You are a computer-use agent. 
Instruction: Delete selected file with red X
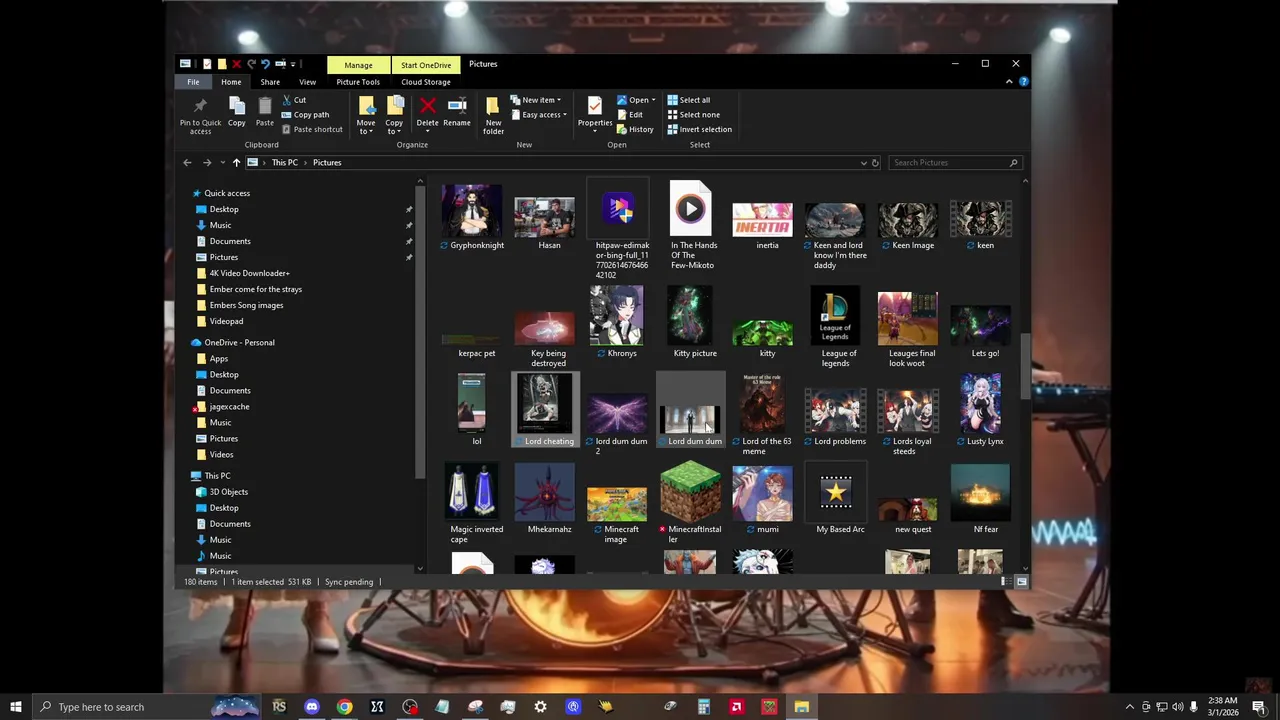click(x=427, y=112)
